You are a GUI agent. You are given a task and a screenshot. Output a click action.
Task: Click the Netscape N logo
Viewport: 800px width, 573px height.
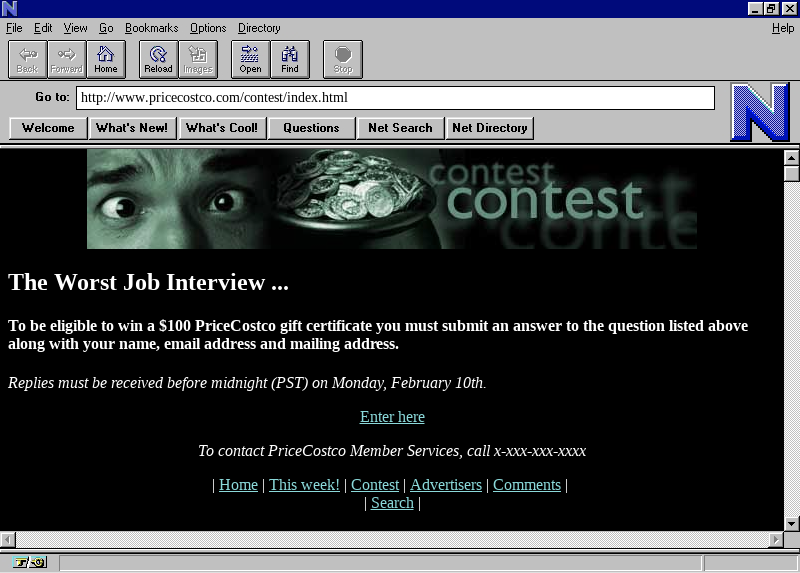pos(759,112)
